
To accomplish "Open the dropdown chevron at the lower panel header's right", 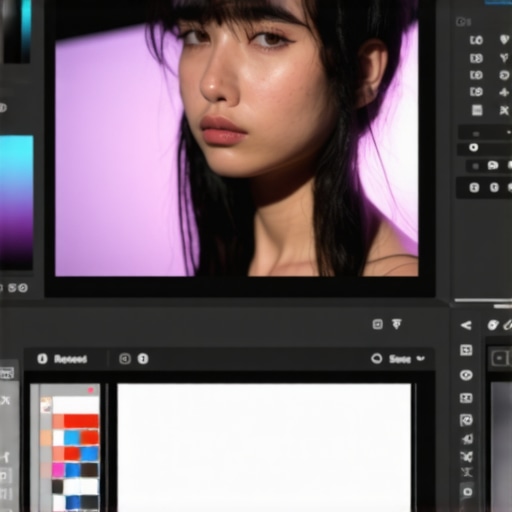I will pyautogui.click(x=421, y=358).
